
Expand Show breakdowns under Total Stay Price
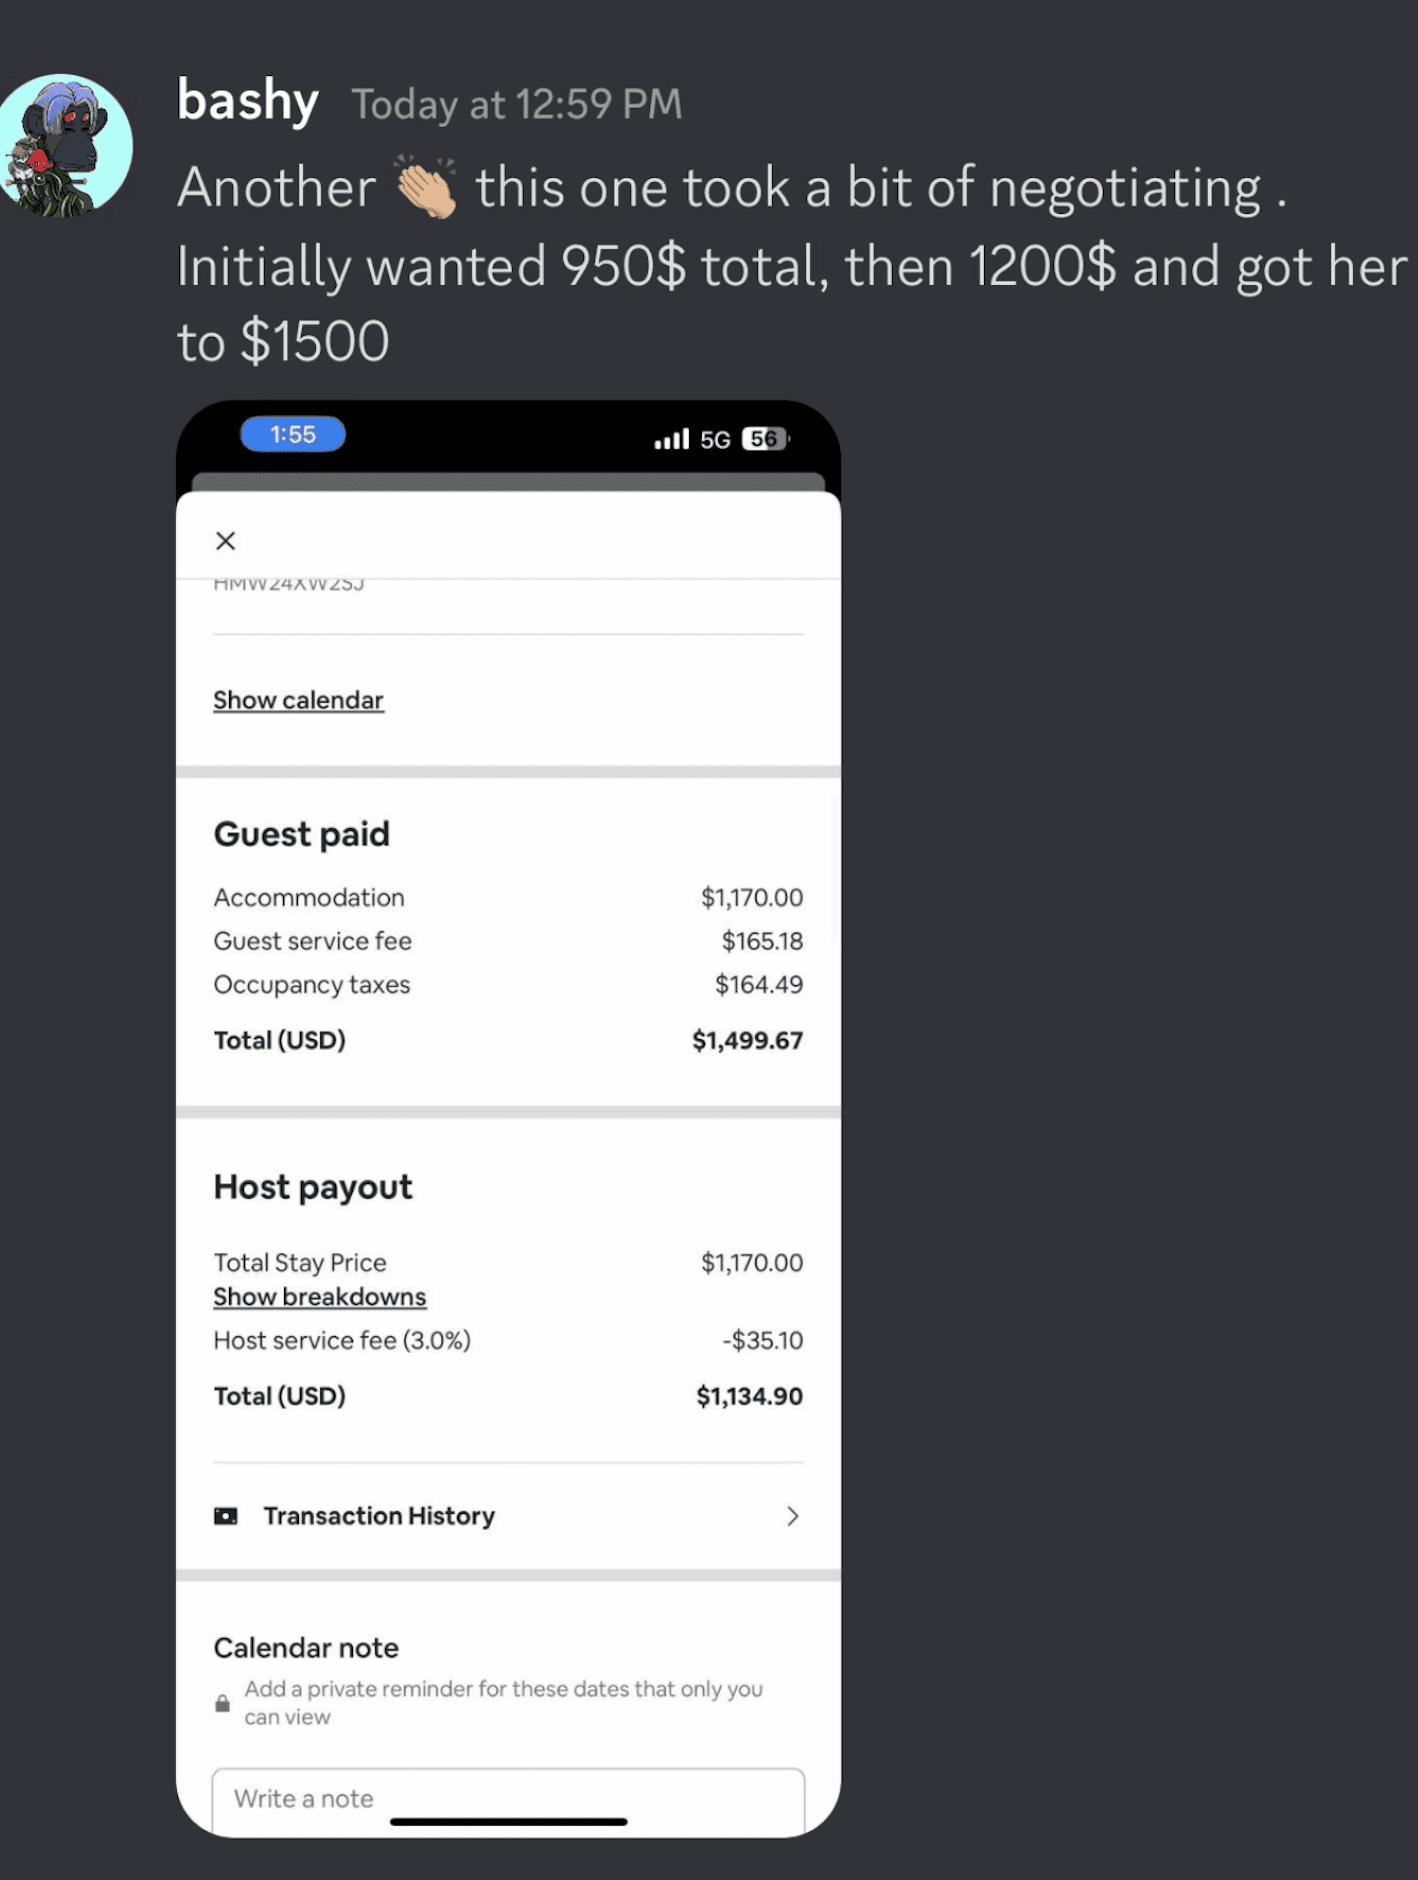point(320,1297)
